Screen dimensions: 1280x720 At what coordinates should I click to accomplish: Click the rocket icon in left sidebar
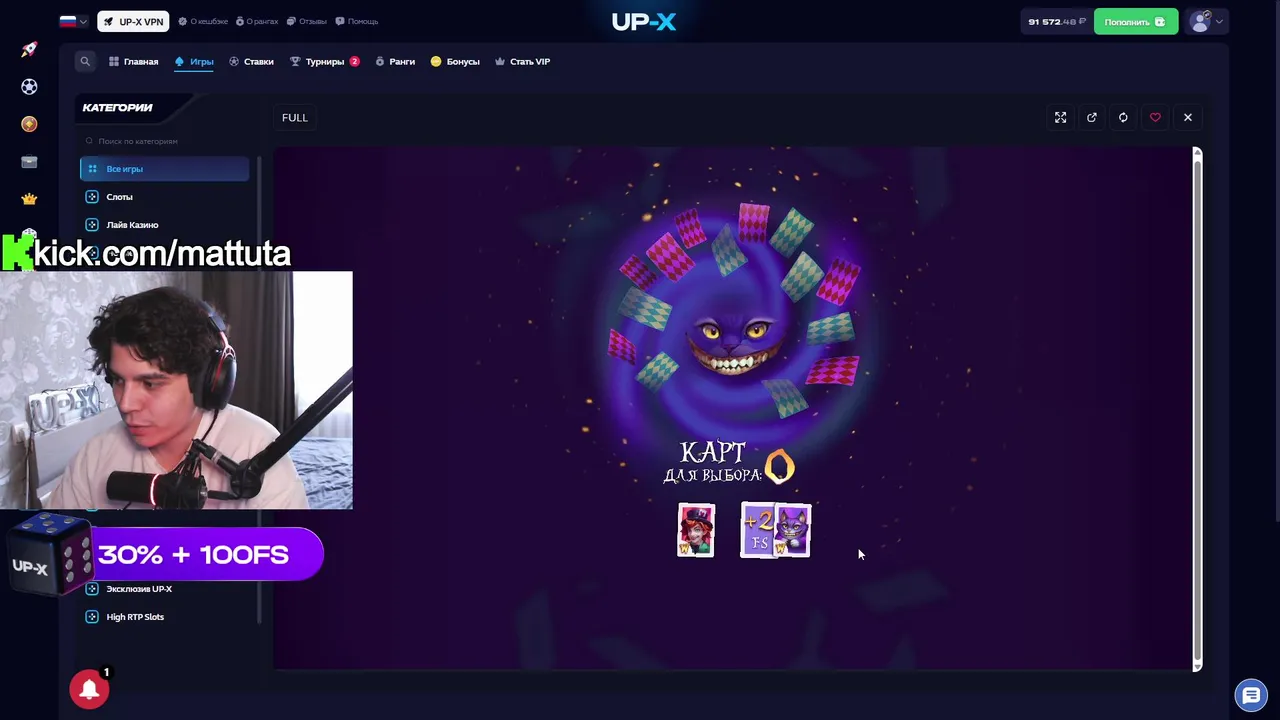coord(29,49)
